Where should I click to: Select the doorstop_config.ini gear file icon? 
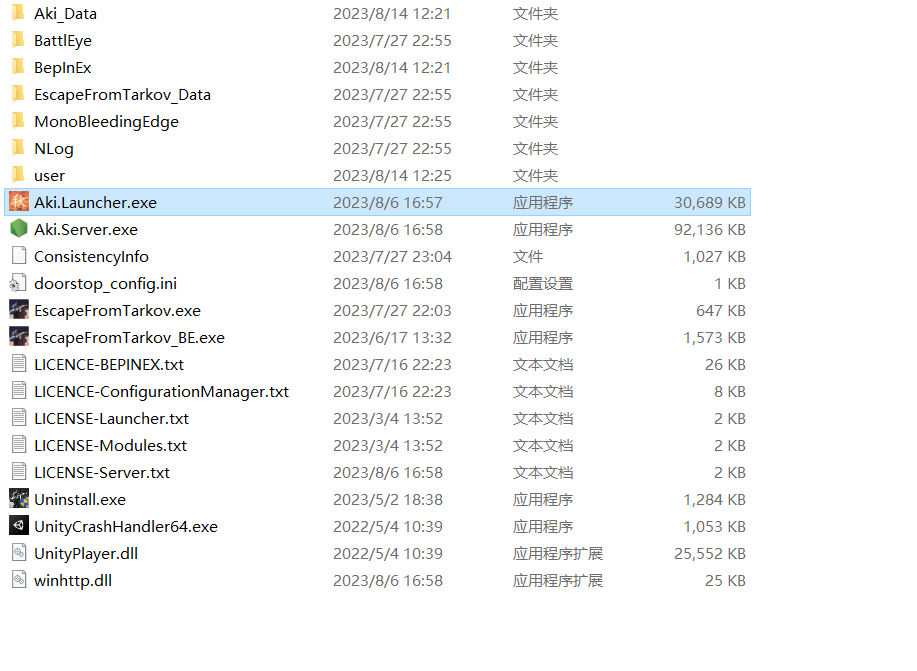click(x=18, y=283)
